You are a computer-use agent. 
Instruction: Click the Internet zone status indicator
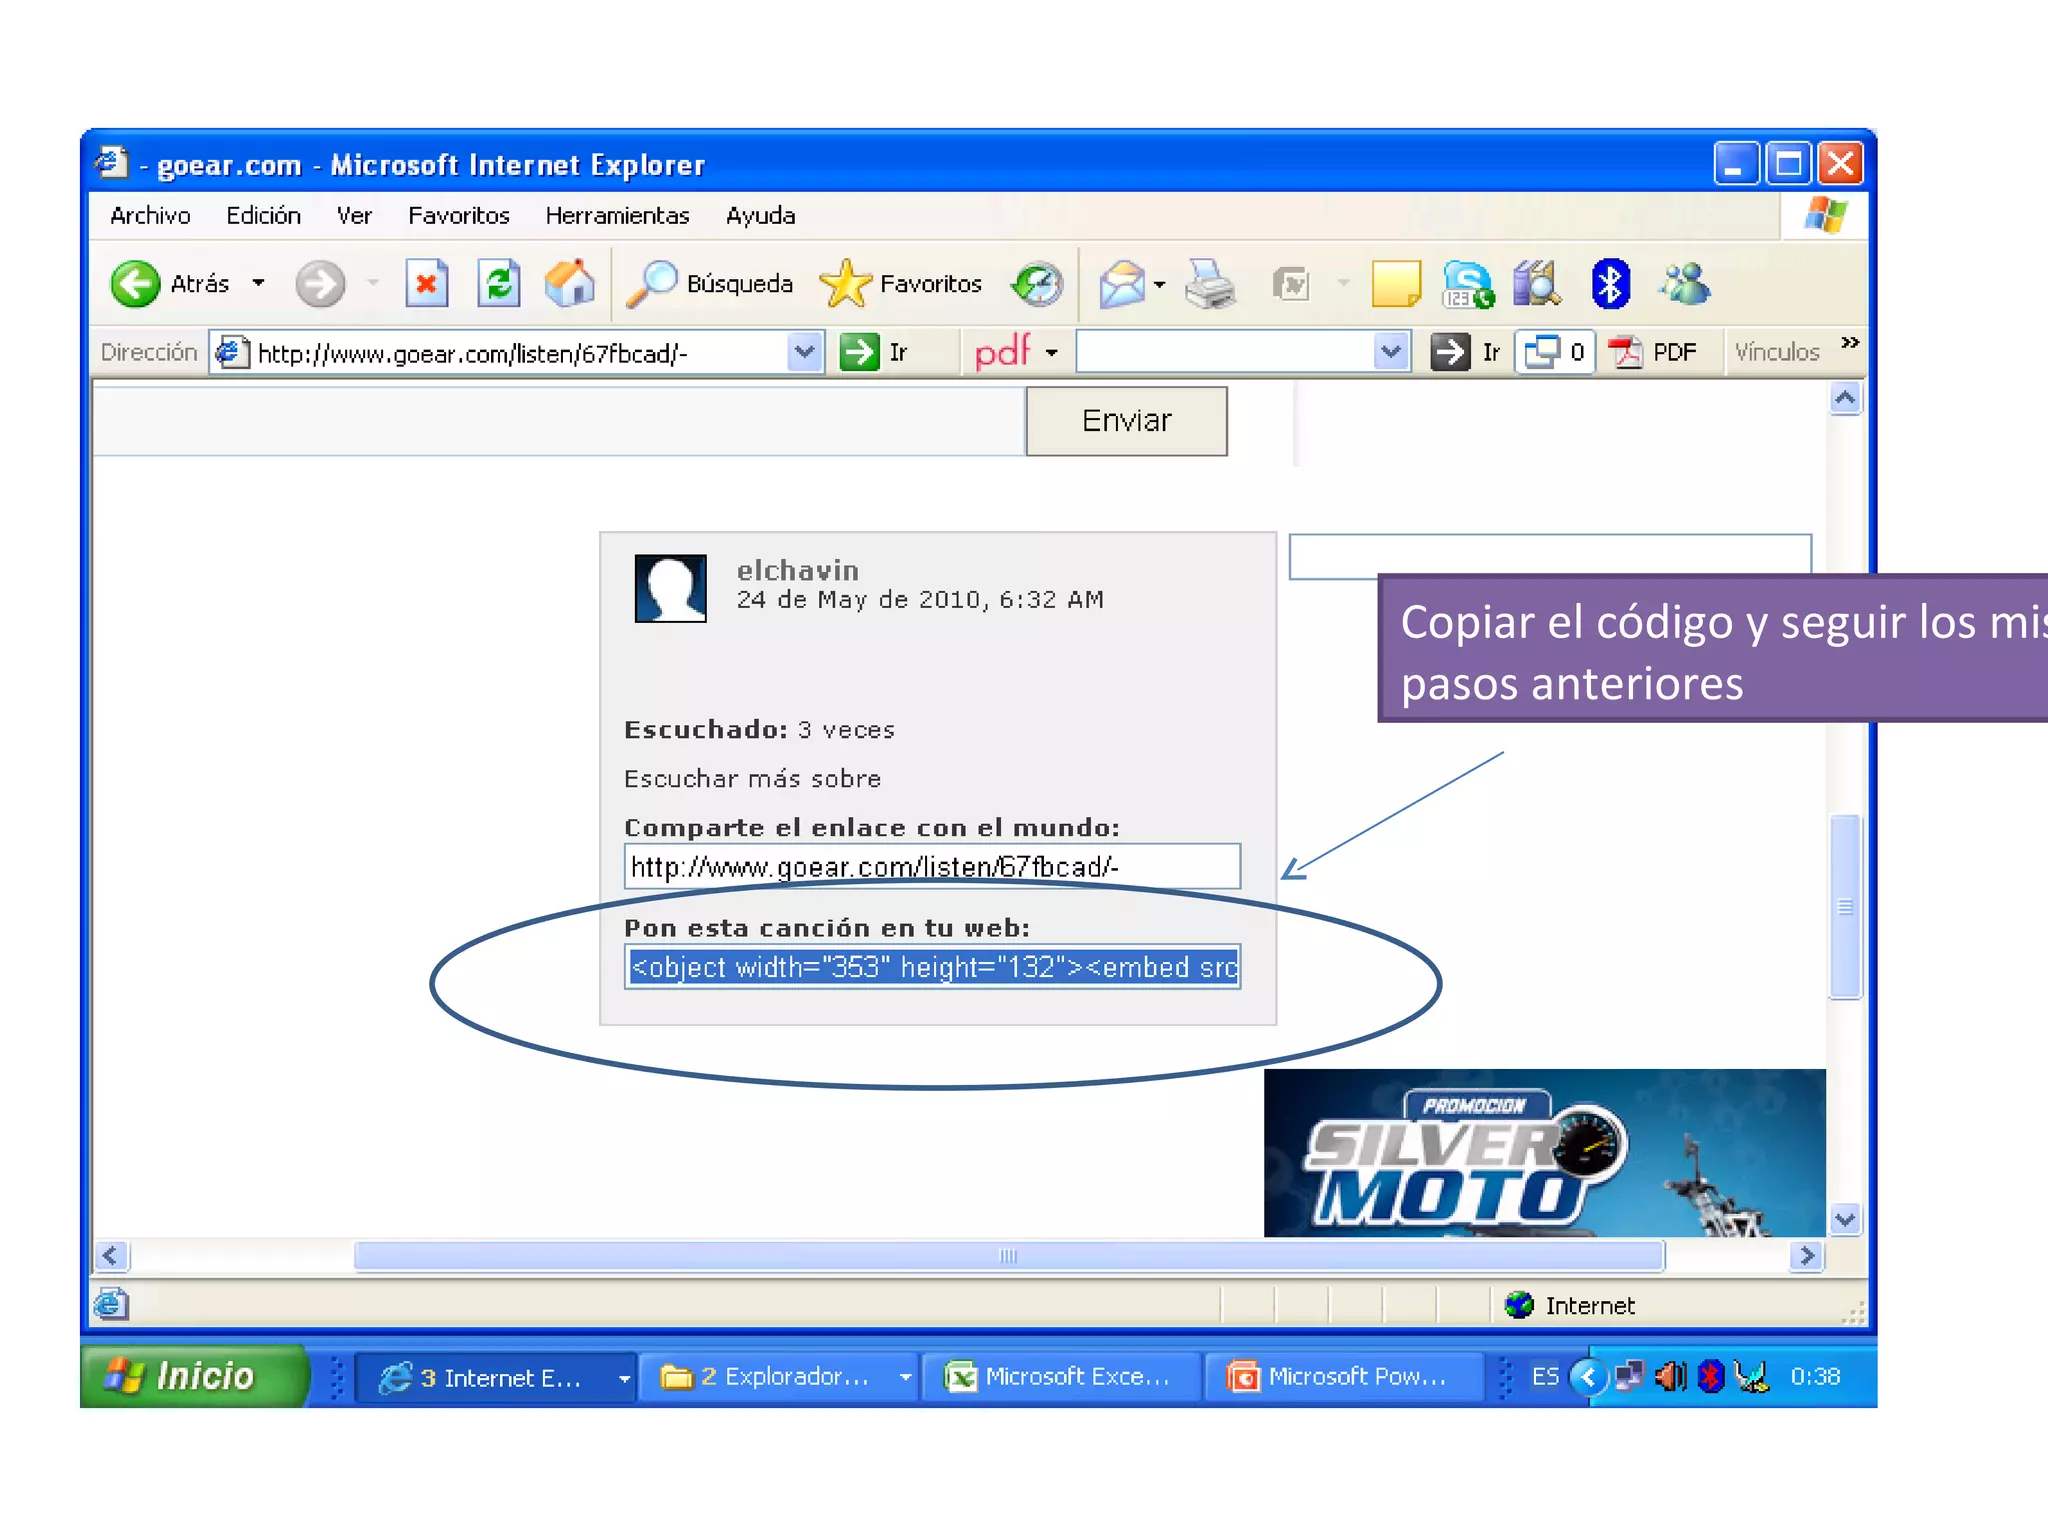pos(1570,1305)
